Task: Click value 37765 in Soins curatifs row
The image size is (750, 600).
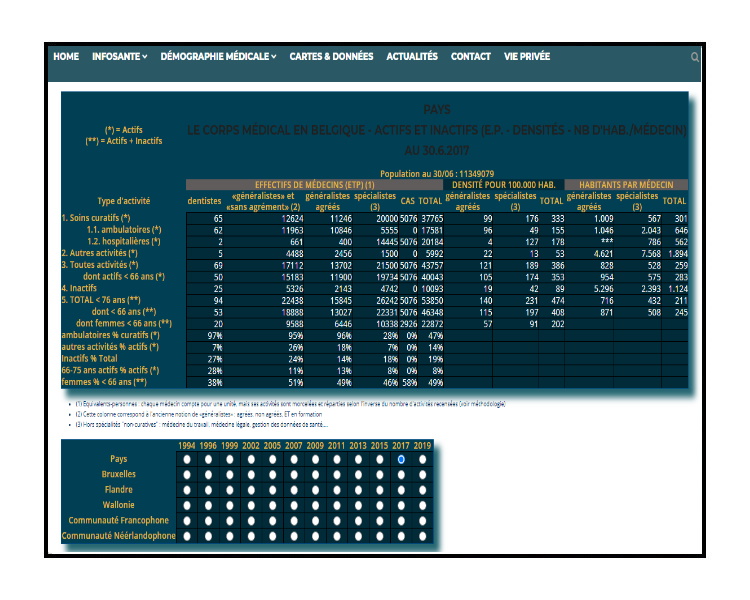Action: coord(432,219)
